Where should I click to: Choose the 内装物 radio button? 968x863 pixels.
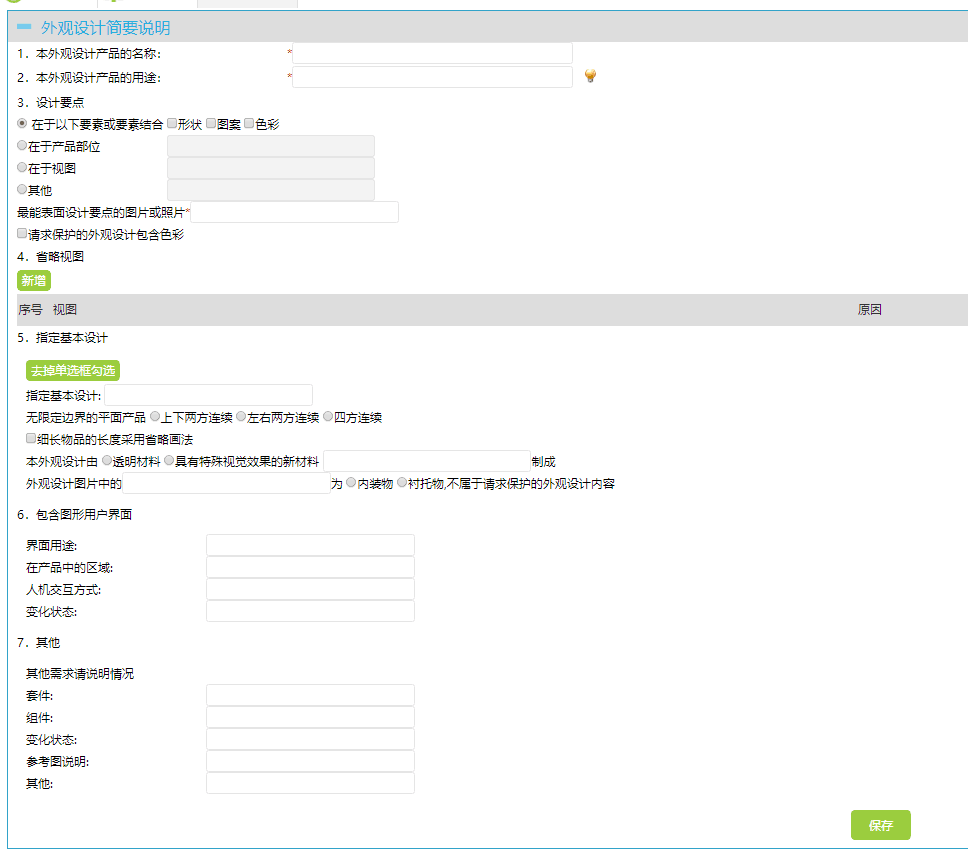click(351, 483)
